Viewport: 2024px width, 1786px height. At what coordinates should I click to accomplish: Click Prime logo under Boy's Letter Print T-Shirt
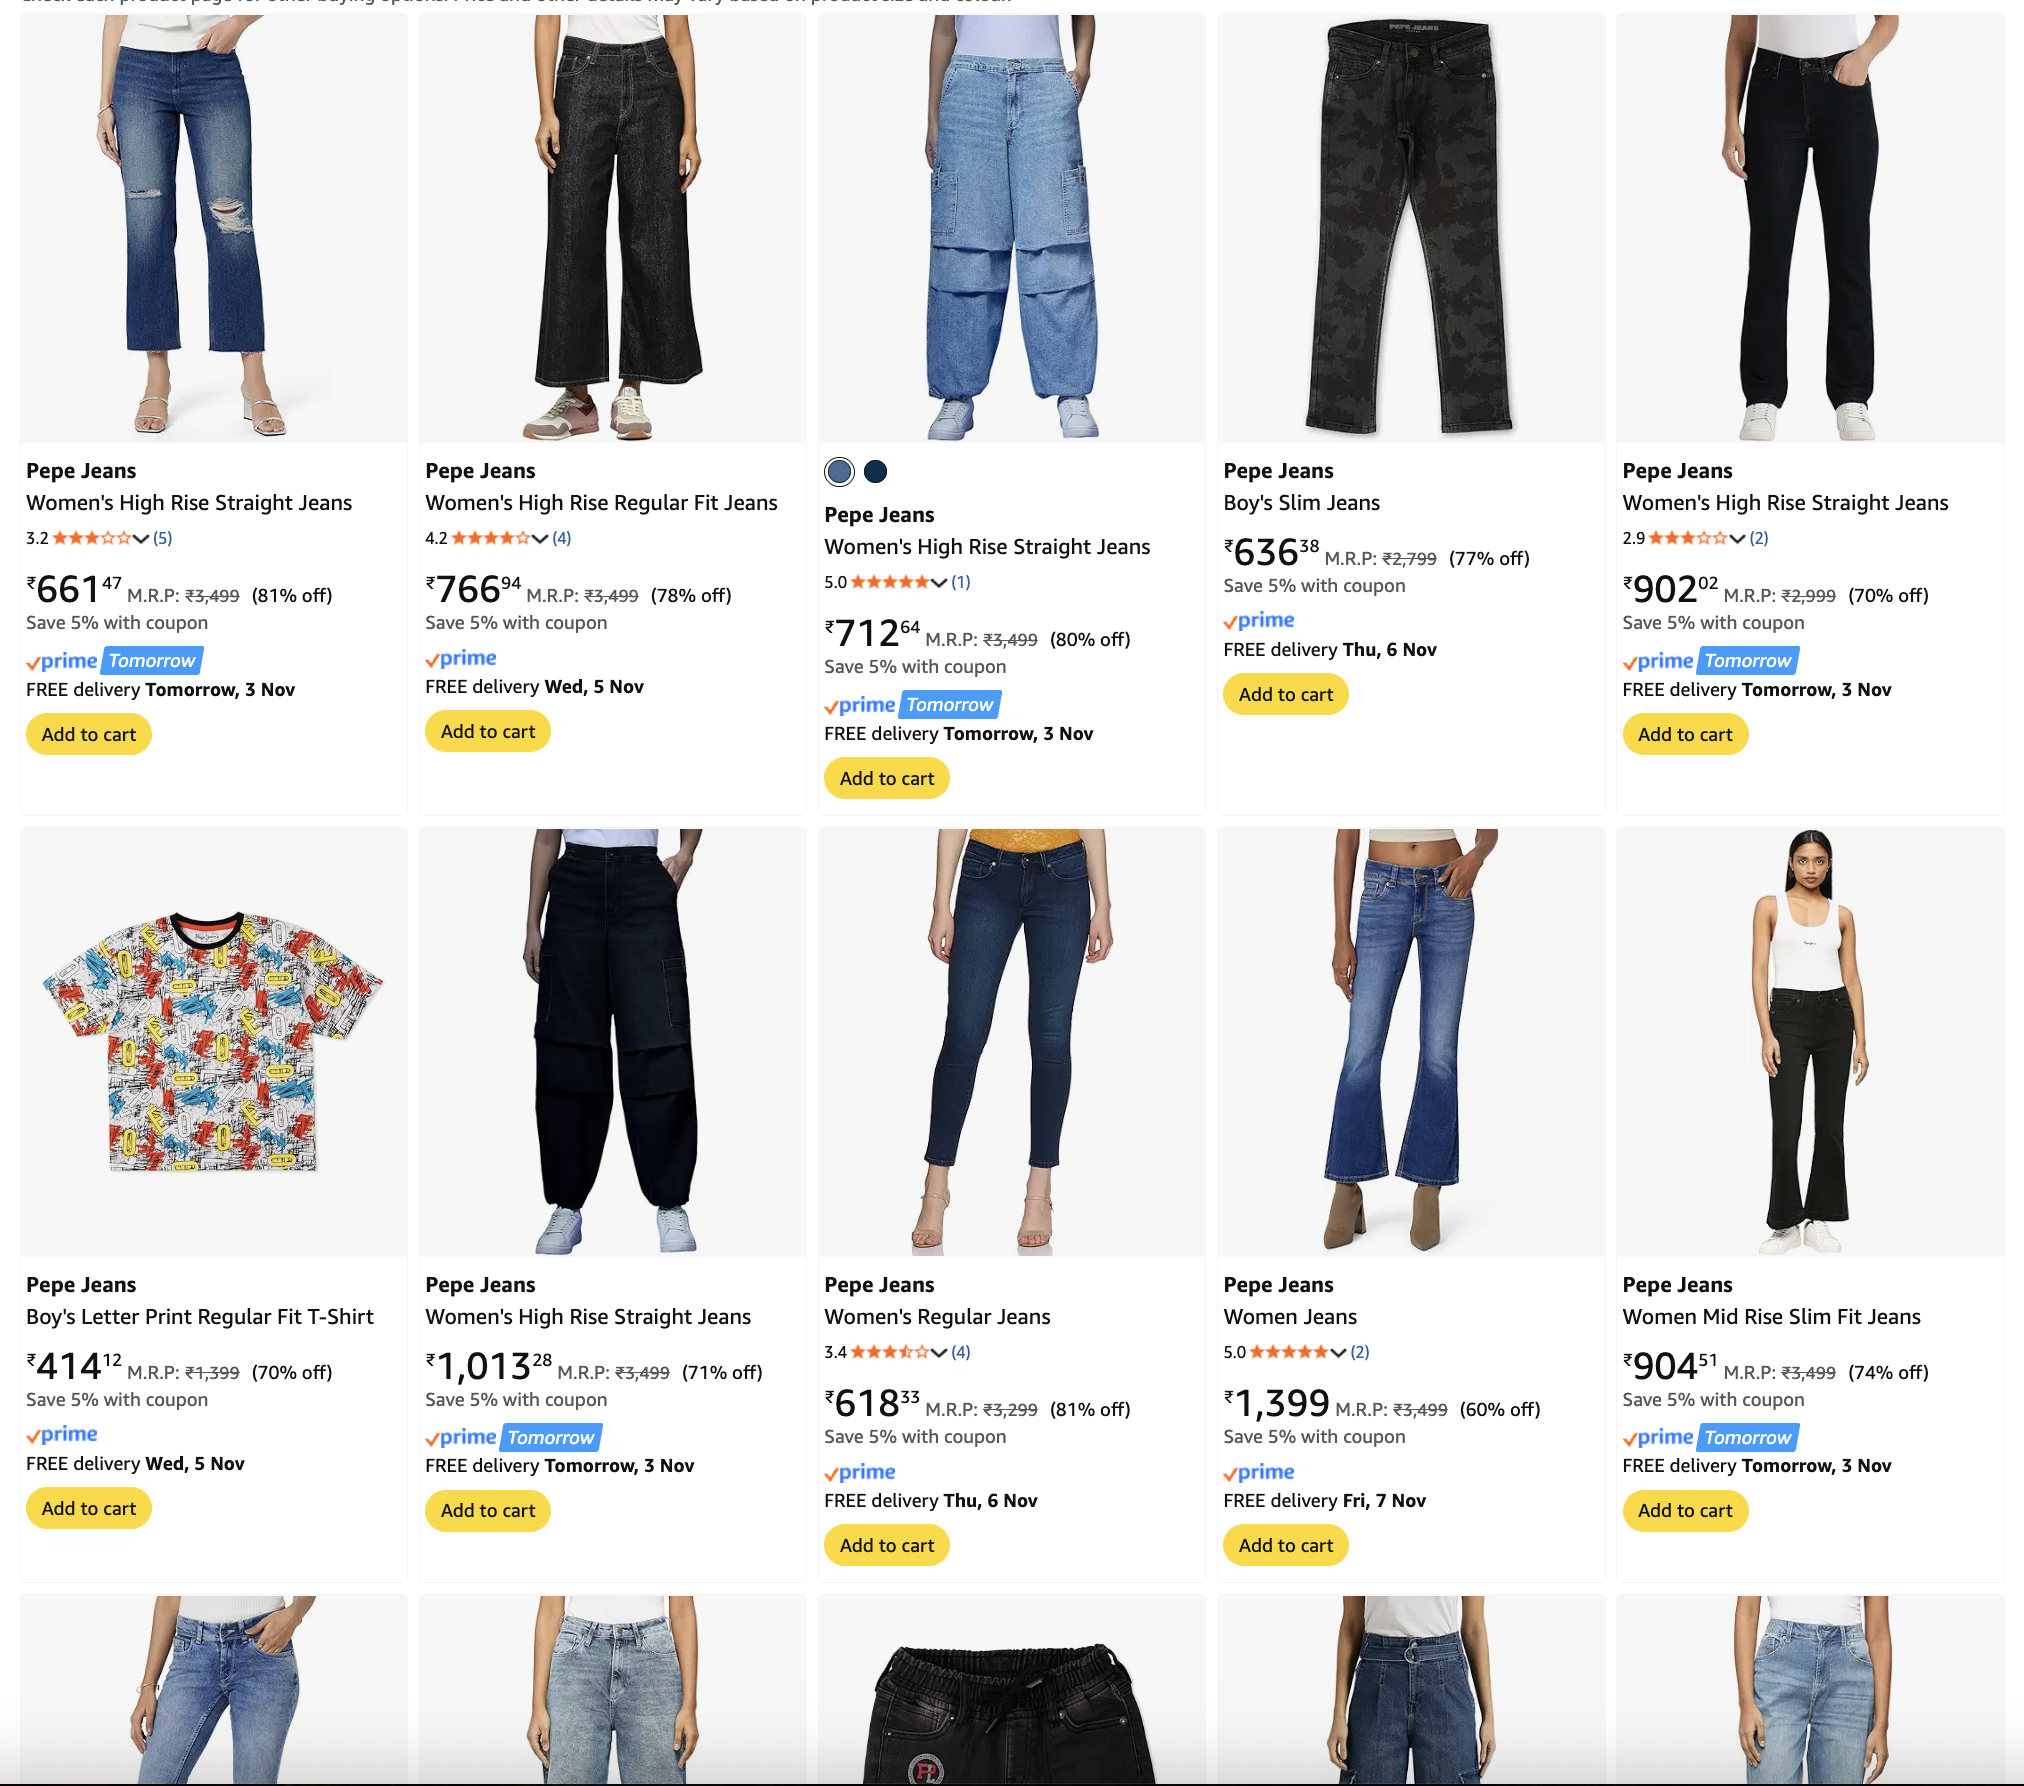[x=62, y=1435]
